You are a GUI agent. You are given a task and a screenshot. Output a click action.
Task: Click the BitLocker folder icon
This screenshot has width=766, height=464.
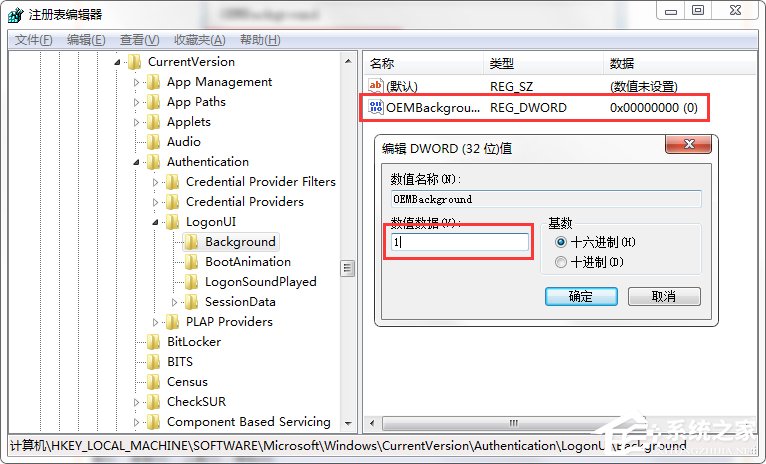153,342
